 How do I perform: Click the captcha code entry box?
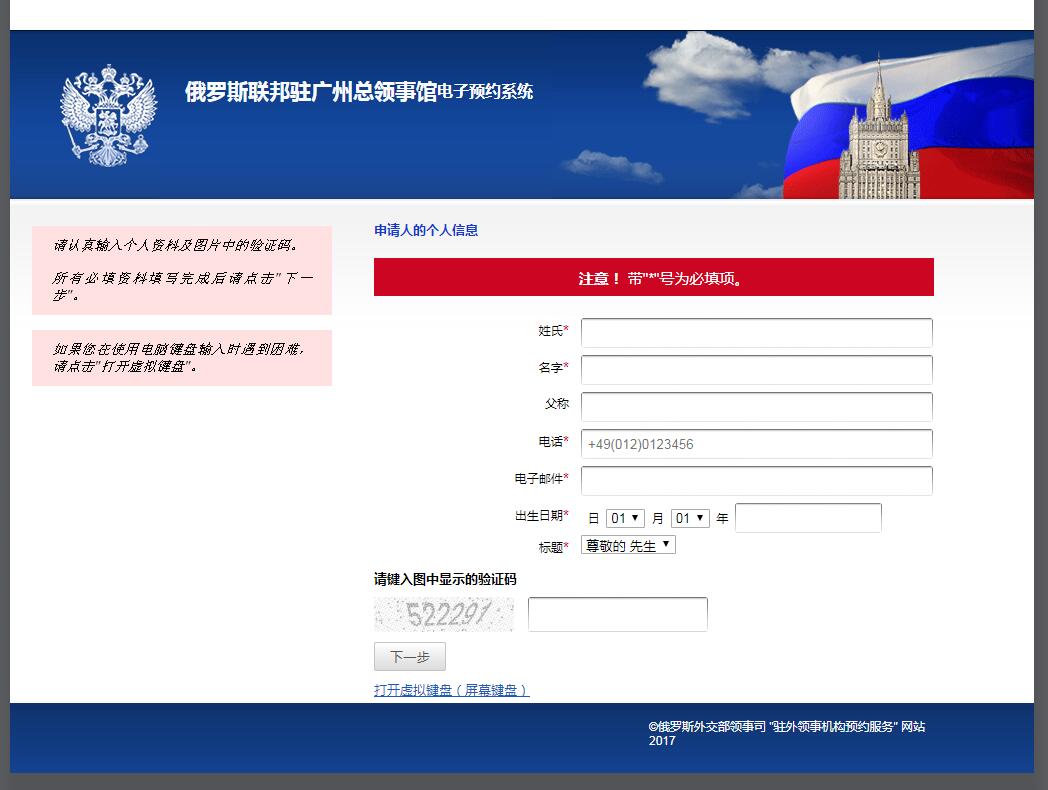tap(617, 613)
